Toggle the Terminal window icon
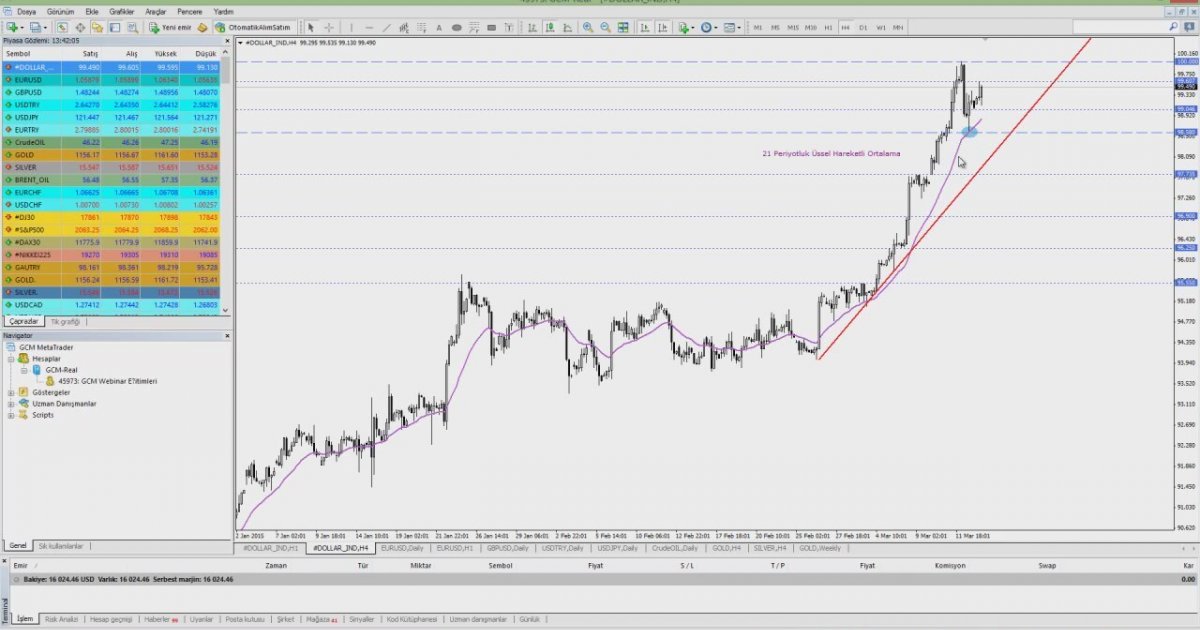1200x630 pixels. pos(115,28)
